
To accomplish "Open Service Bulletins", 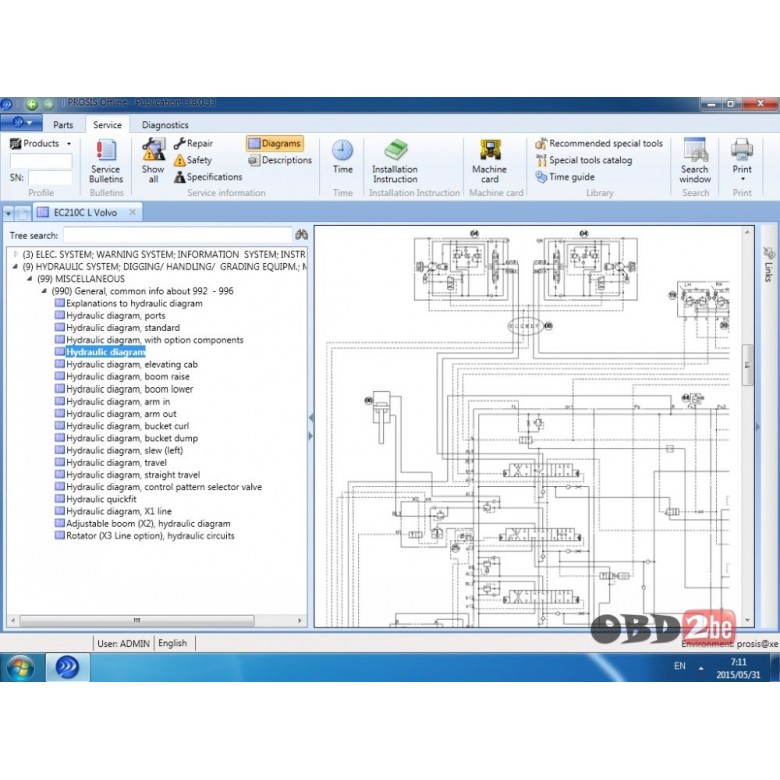I will 106,161.
